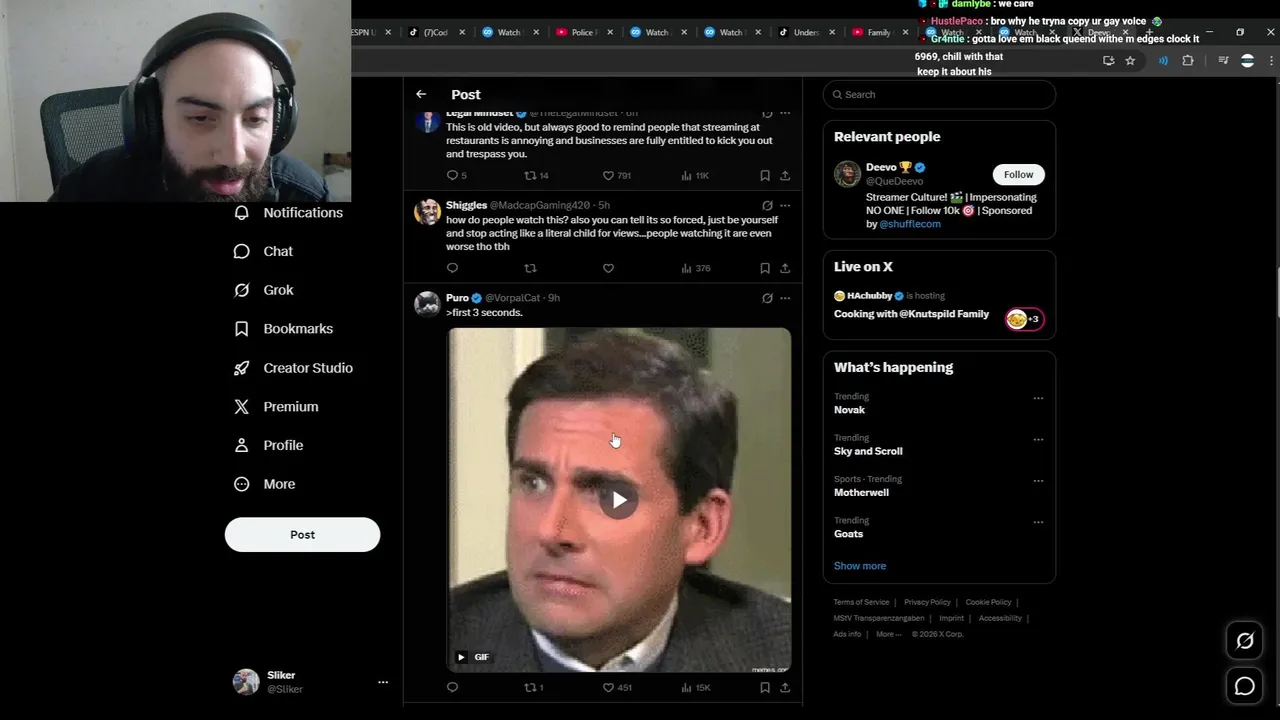Repost Legal Mindset's post with 14 reposts
The height and width of the screenshot is (720, 1280).
pos(536,175)
